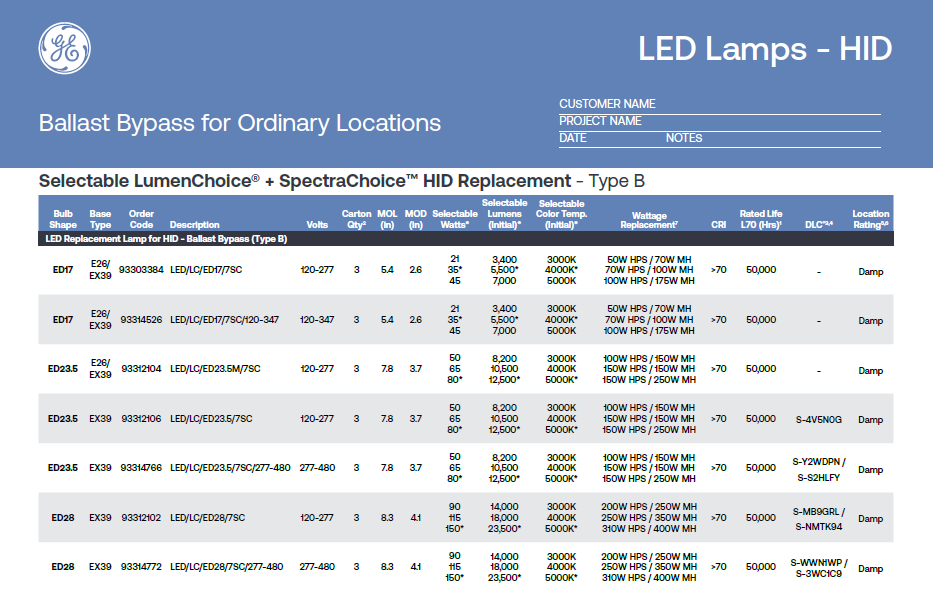Click '12,500*' lumens in the 93312104 row

tap(505, 380)
